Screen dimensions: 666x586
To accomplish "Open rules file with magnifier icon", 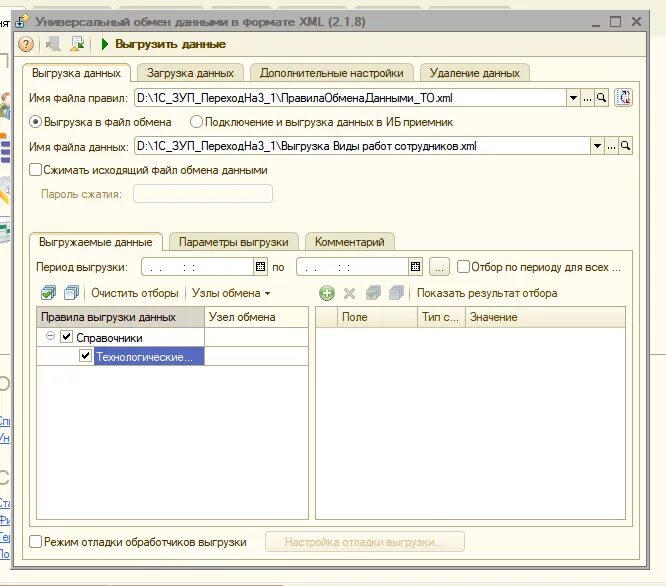I will tap(601, 98).
